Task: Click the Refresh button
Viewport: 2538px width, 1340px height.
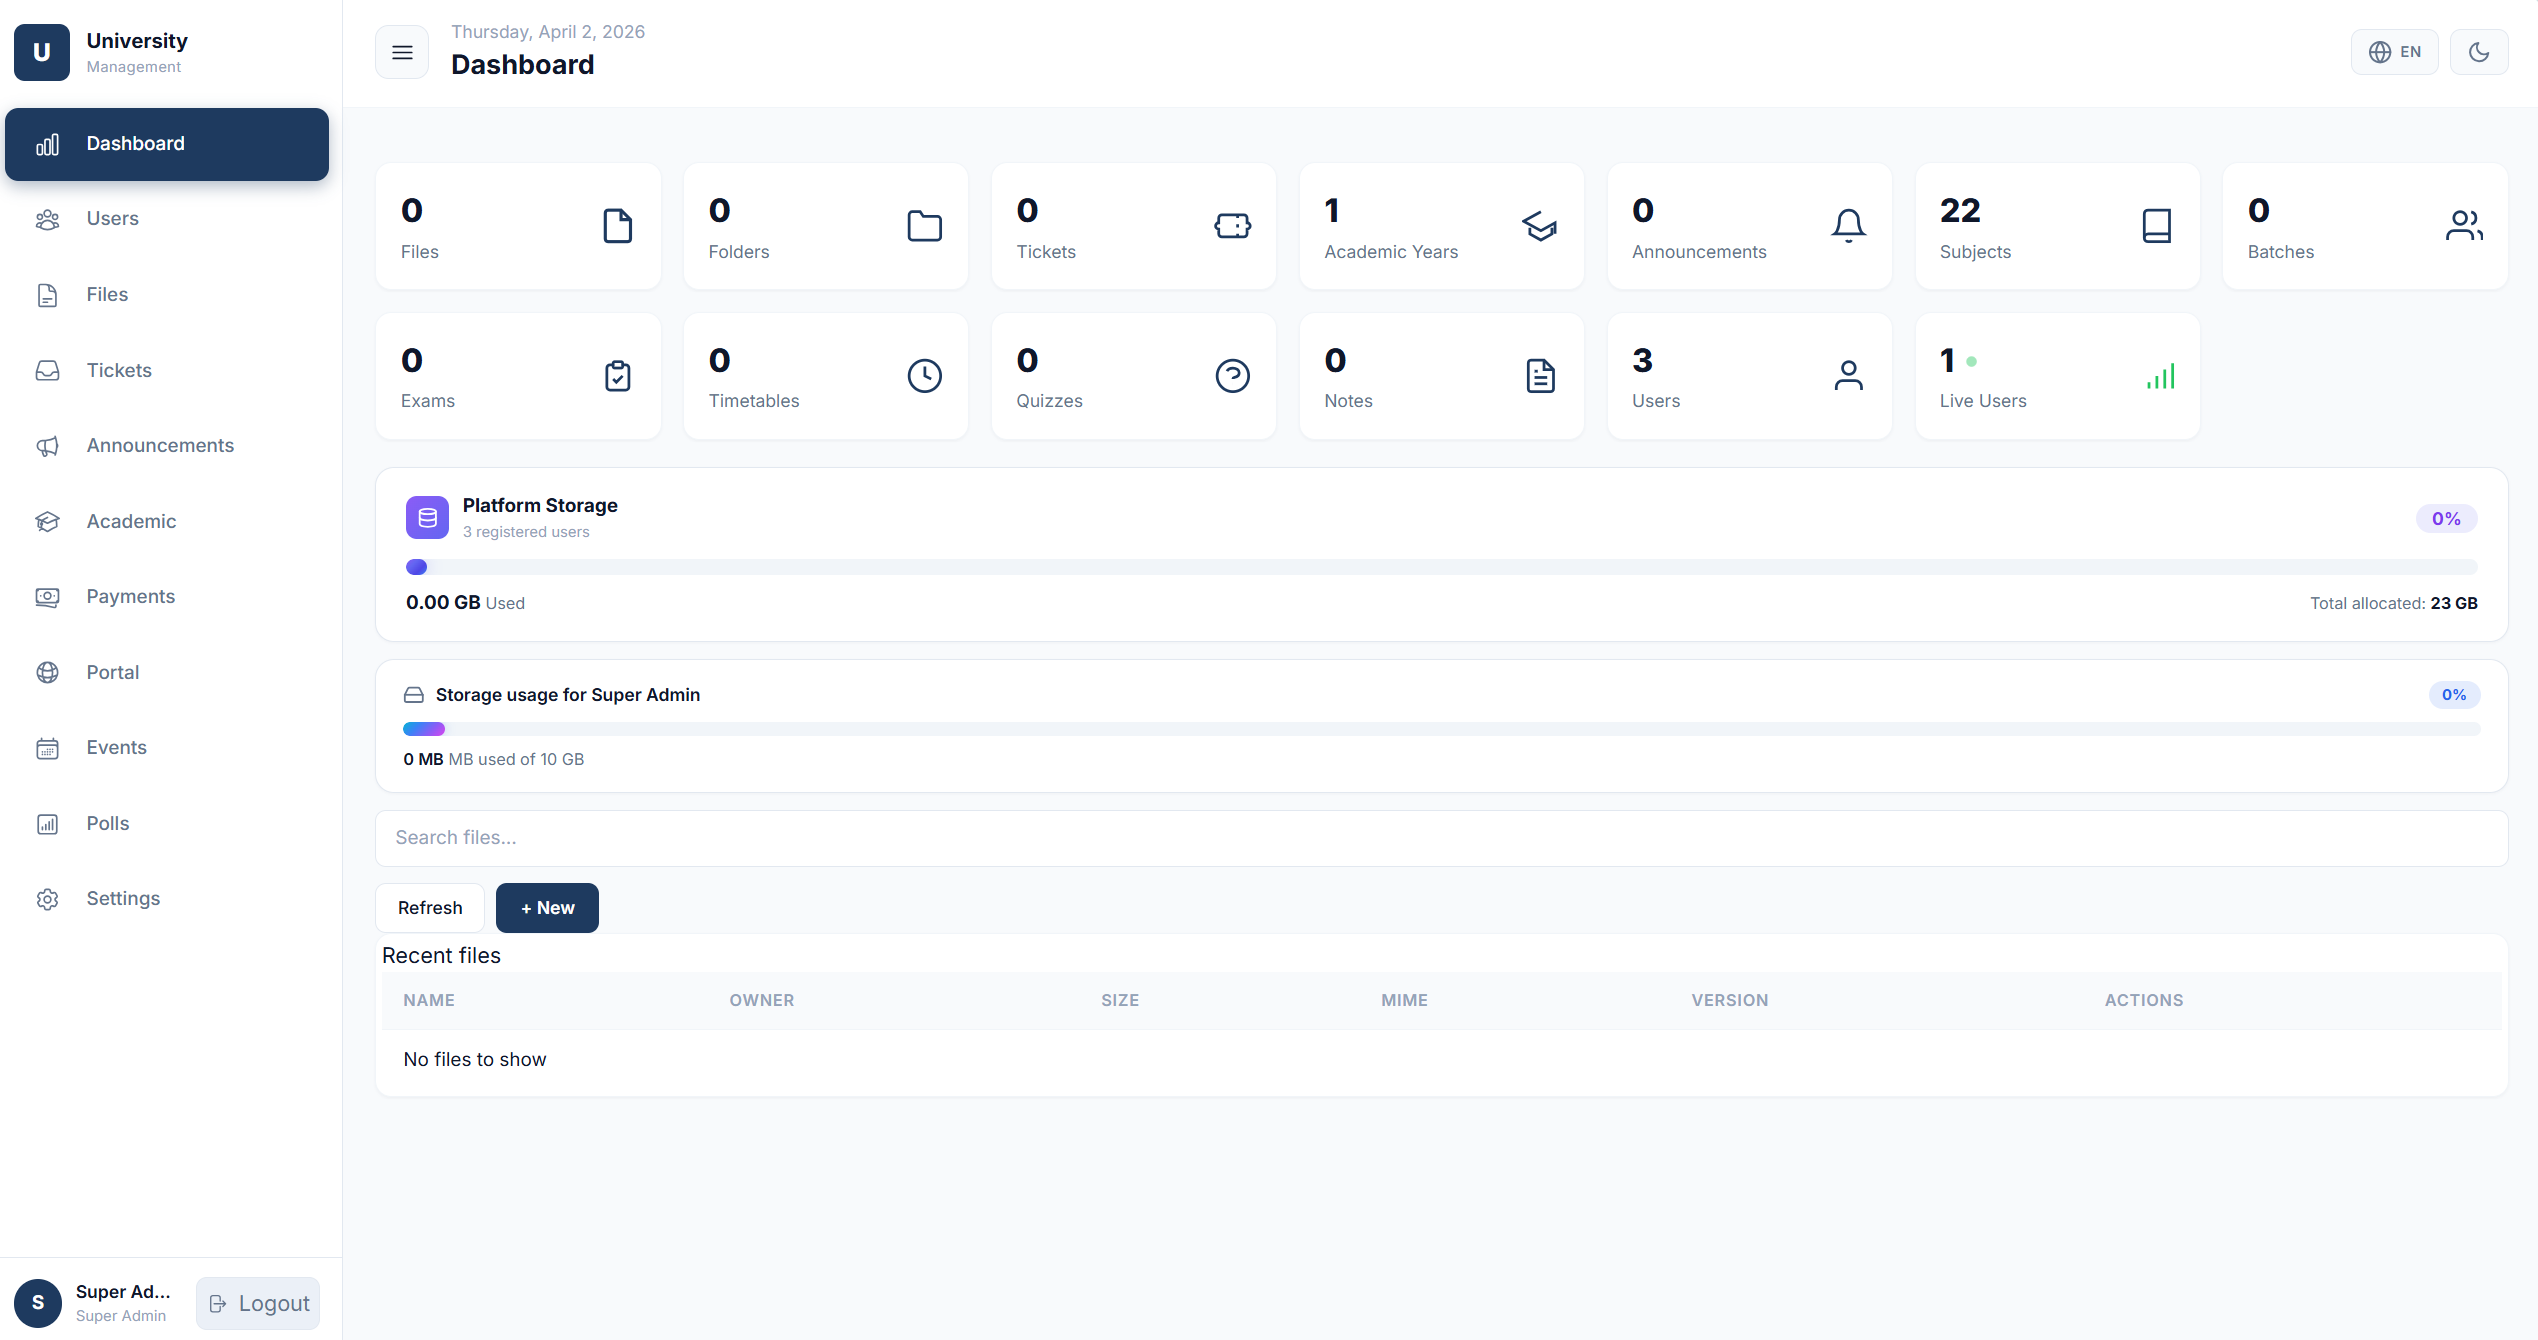Action: pos(429,907)
